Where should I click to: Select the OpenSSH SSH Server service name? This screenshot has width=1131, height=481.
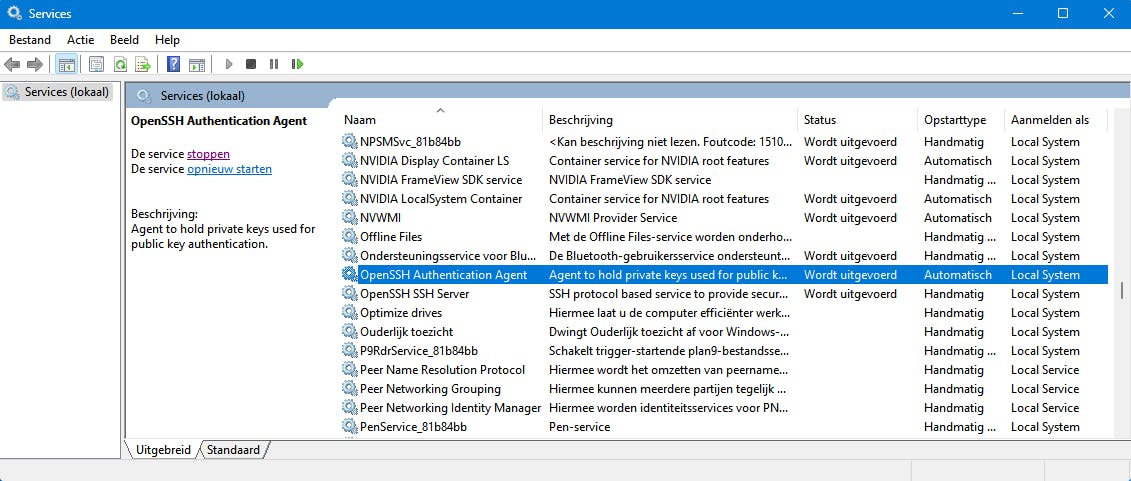[415, 294]
